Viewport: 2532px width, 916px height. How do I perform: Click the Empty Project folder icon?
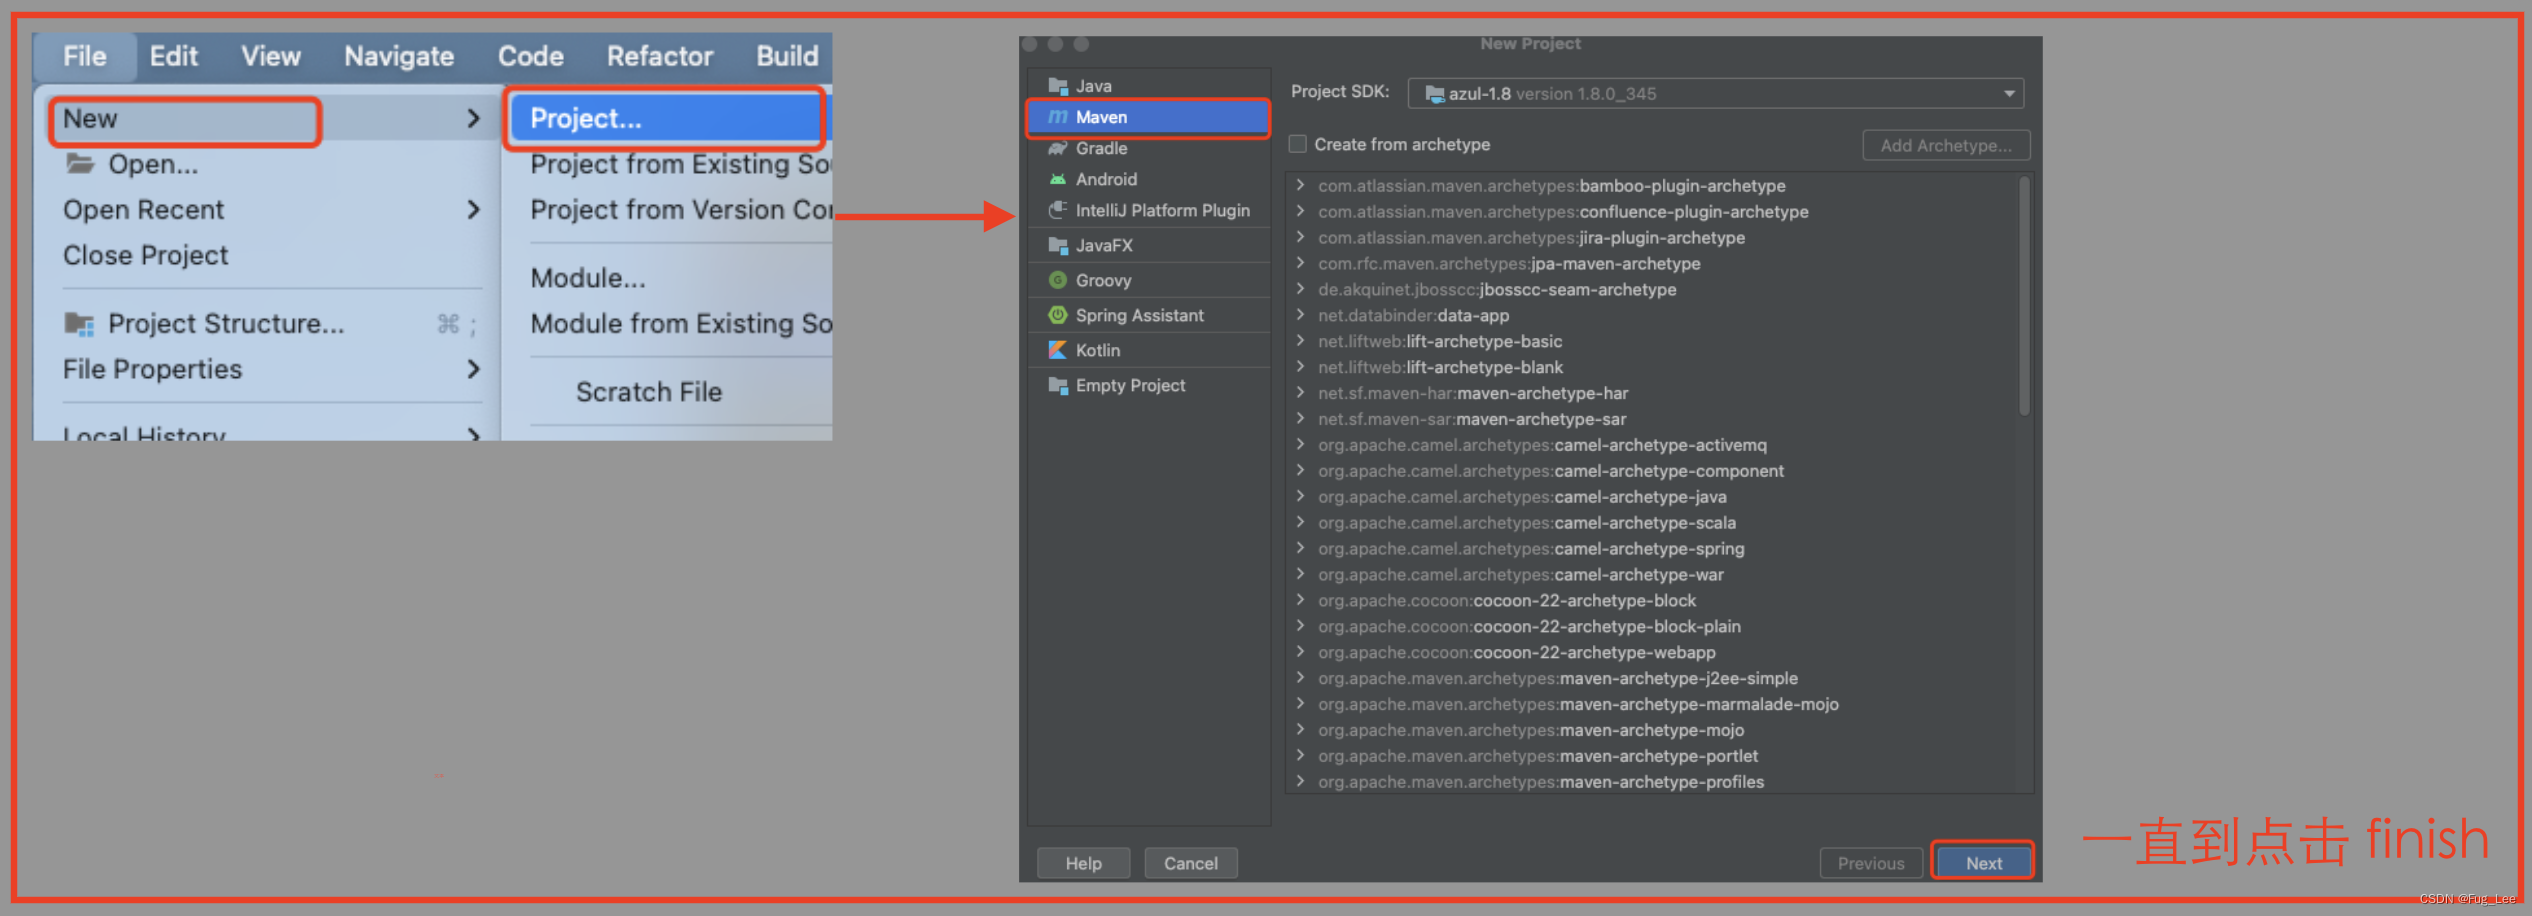(x=1057, y=385)
